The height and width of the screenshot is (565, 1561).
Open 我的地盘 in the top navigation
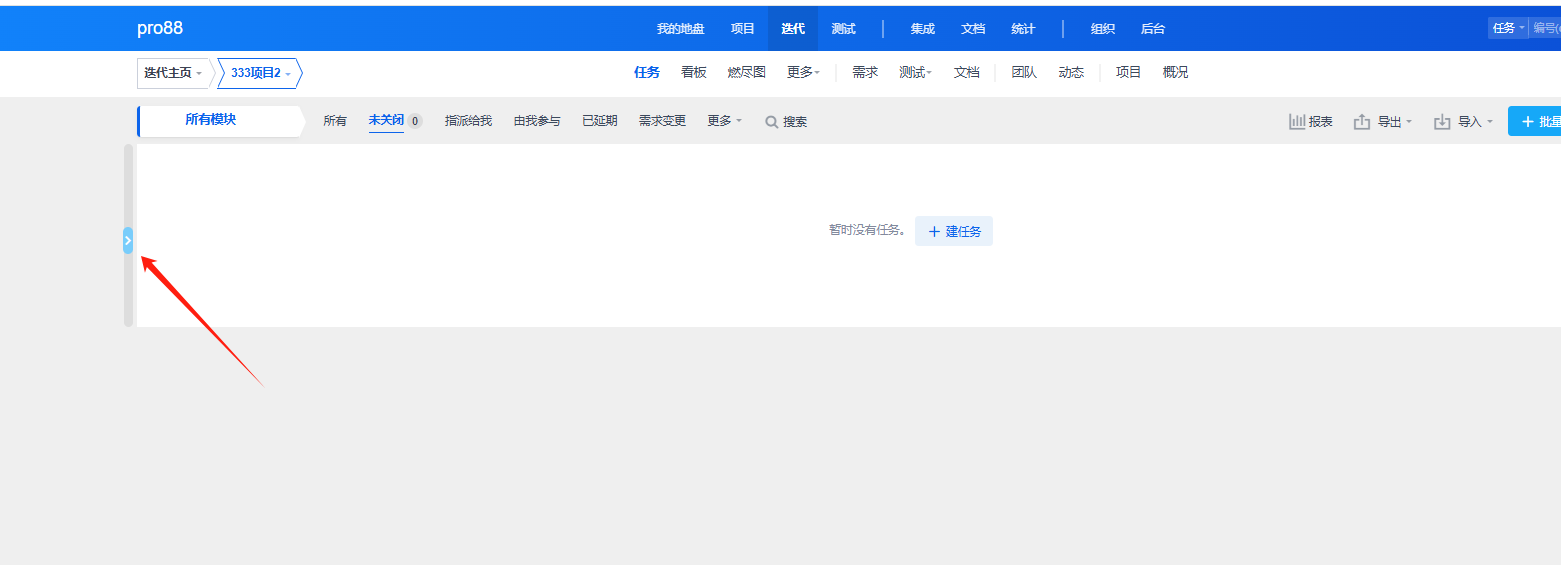681,29
